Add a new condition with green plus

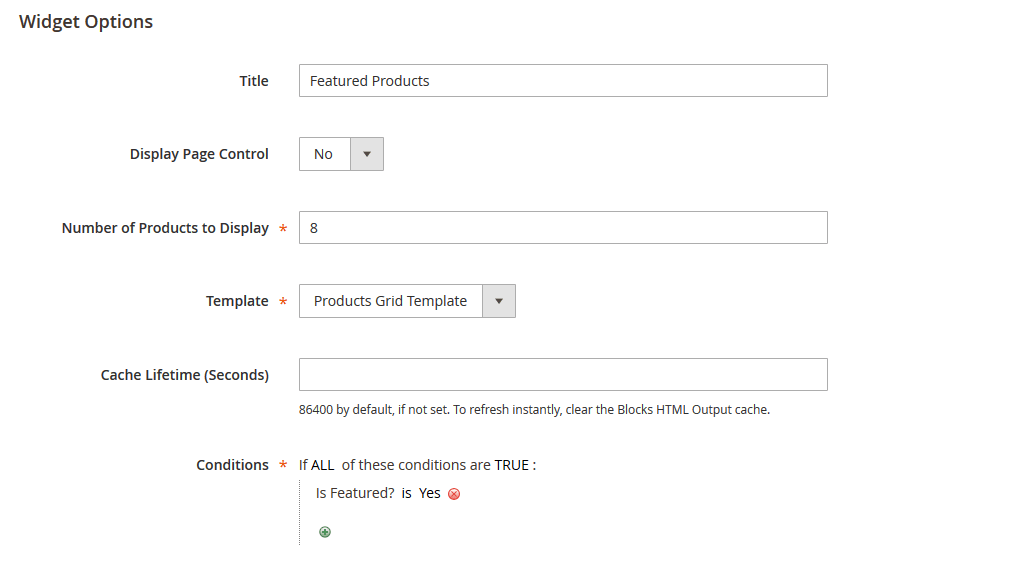pos(325,532)
